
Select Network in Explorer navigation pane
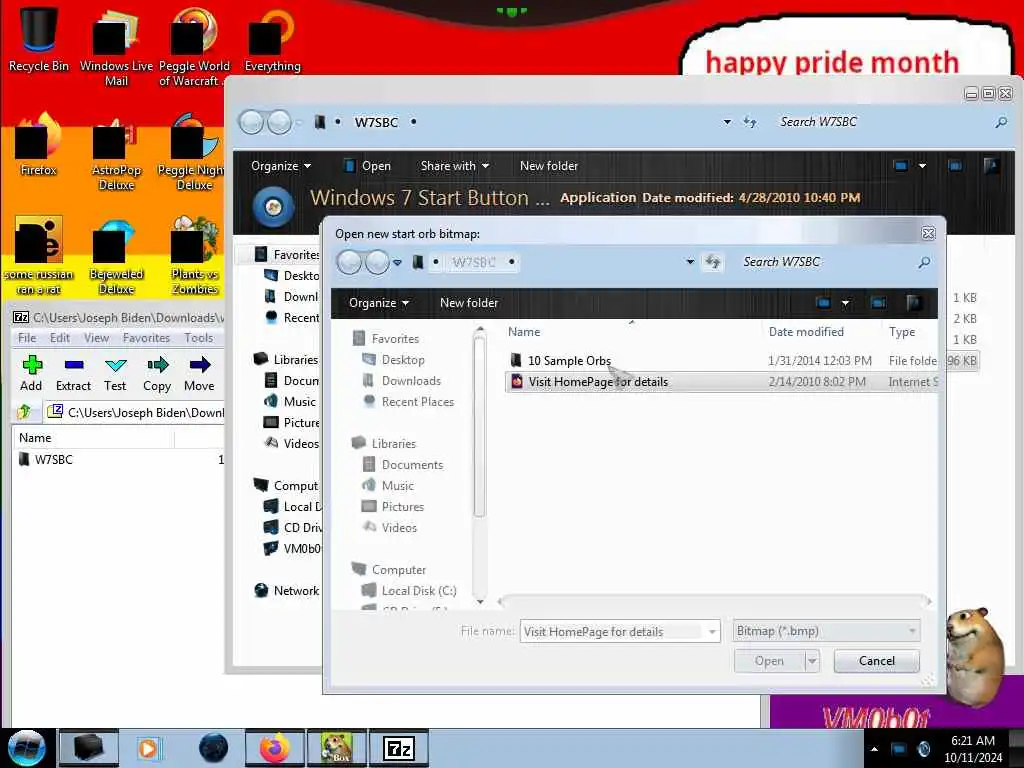(286, 590)
